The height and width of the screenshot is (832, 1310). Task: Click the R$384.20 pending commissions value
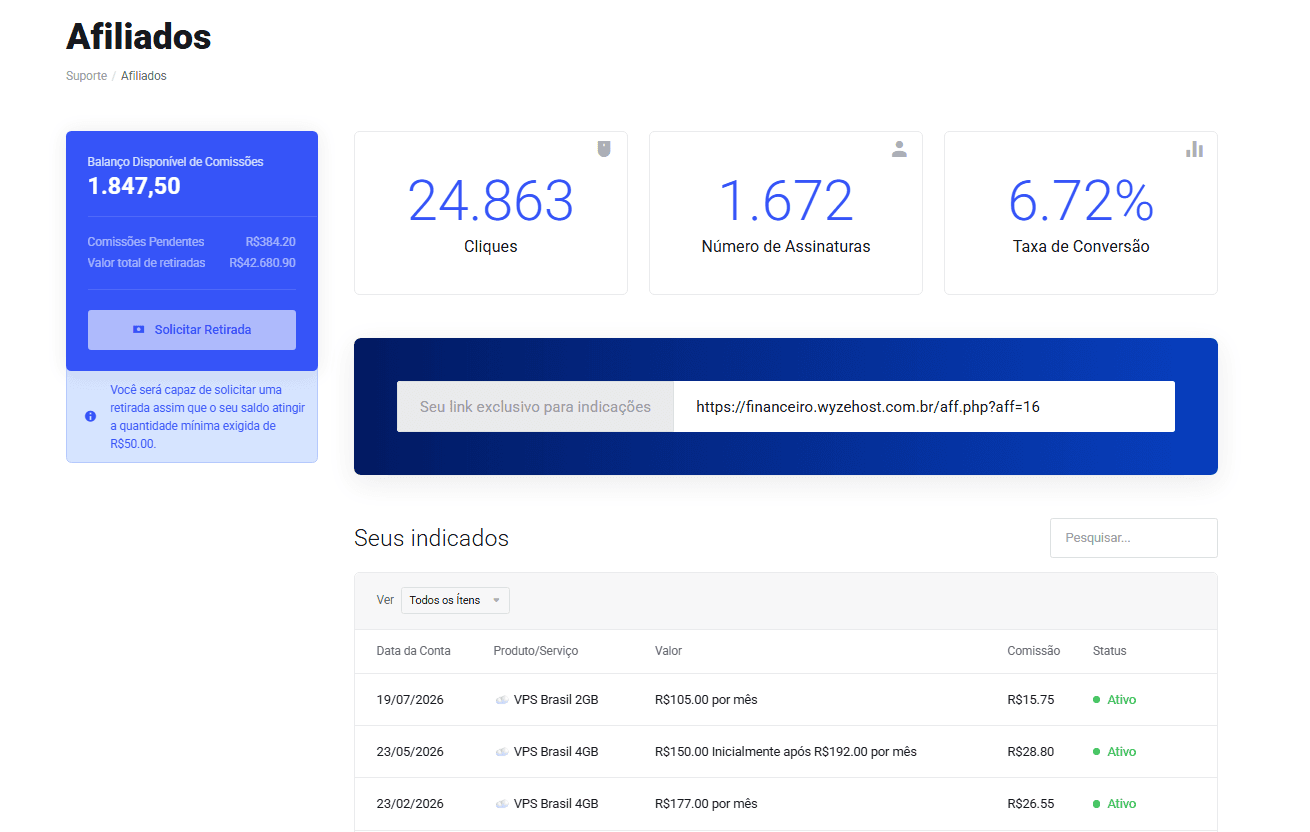tap(270, 242)
